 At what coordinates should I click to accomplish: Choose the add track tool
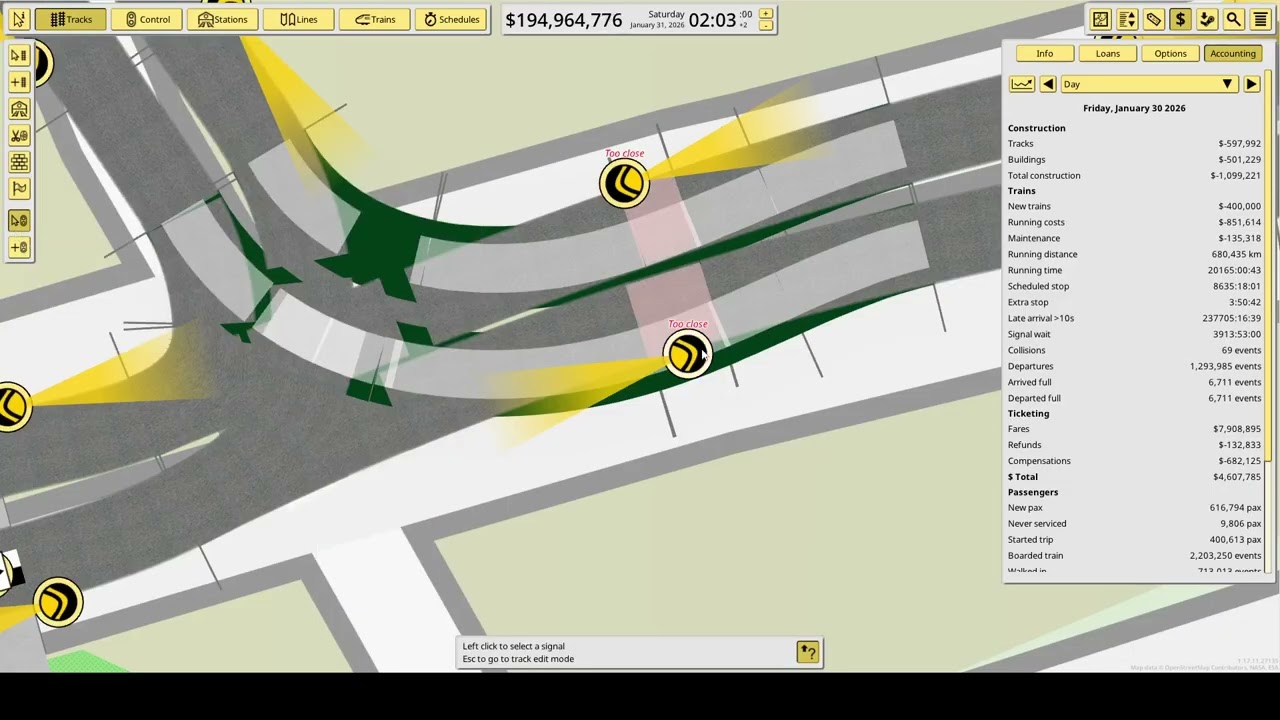tap(19, 82)
